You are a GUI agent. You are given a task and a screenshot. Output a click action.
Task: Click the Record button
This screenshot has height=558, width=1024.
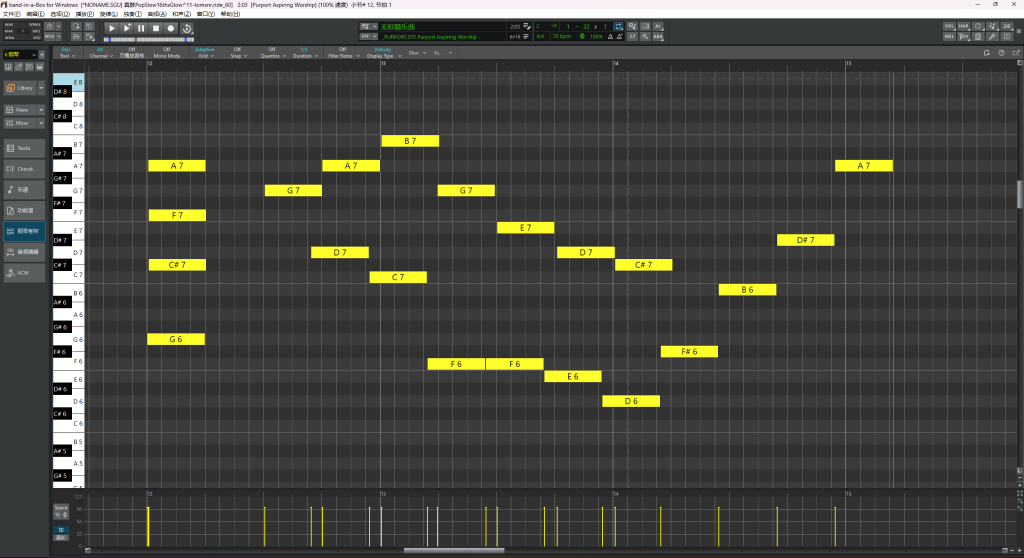point(171,28)
